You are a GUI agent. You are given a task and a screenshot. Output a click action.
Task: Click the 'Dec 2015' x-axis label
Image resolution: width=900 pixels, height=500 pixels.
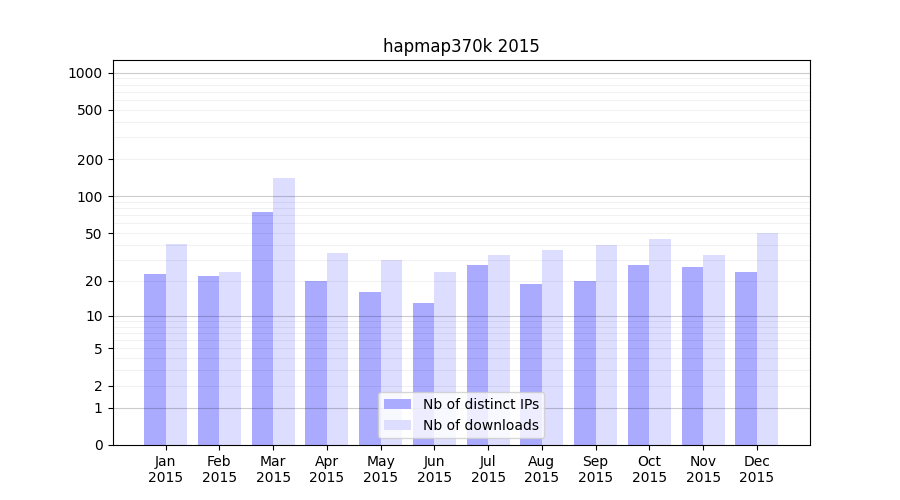point(757,469)
